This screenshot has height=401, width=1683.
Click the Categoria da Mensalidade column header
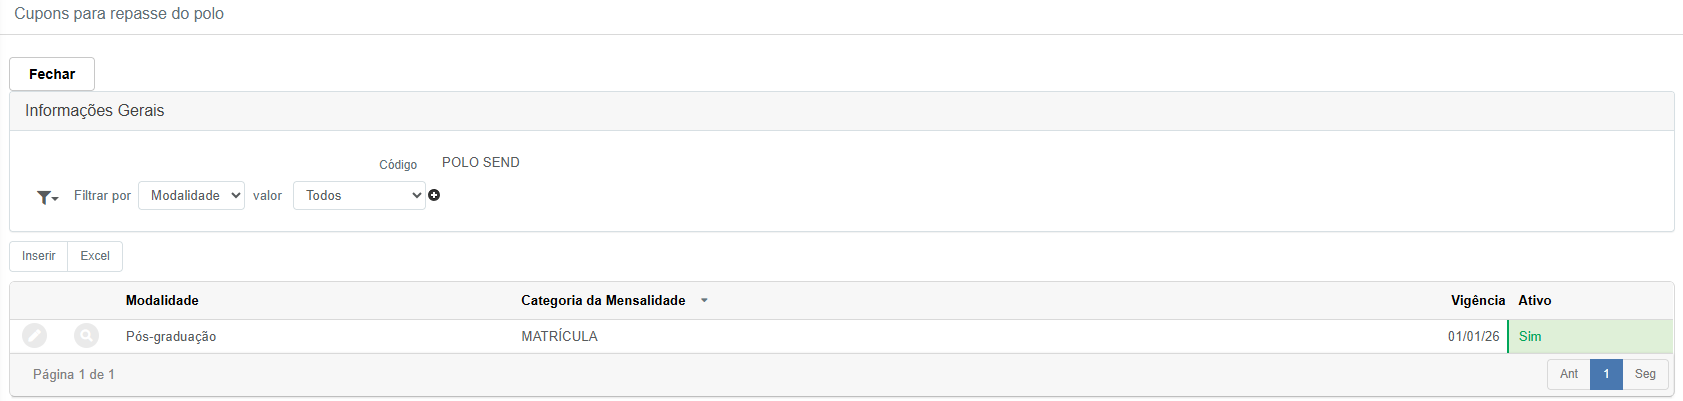pos(603,300)
